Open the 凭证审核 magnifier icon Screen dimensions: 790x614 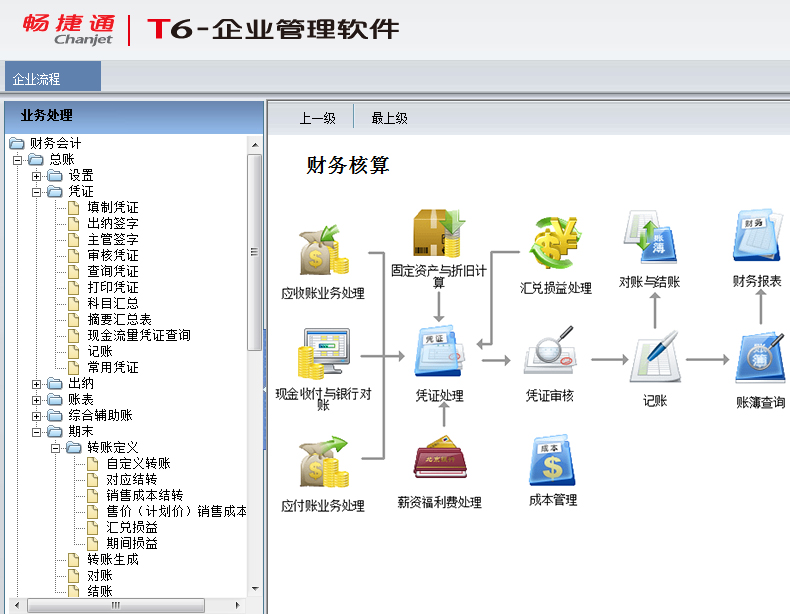click(550, 352)
